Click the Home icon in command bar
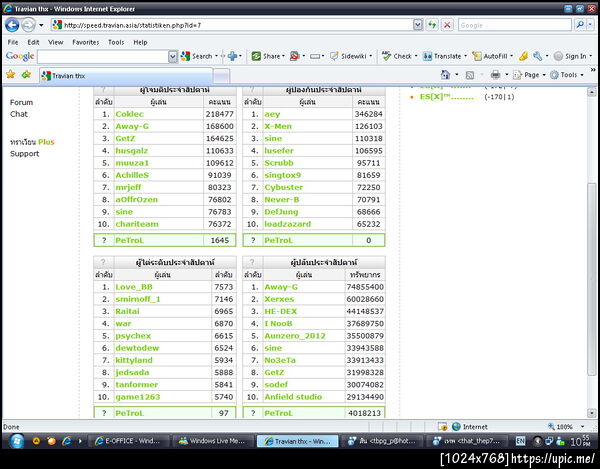Image resolution: width=600 pixels, height=469 pixels. (x=445, y=75)
